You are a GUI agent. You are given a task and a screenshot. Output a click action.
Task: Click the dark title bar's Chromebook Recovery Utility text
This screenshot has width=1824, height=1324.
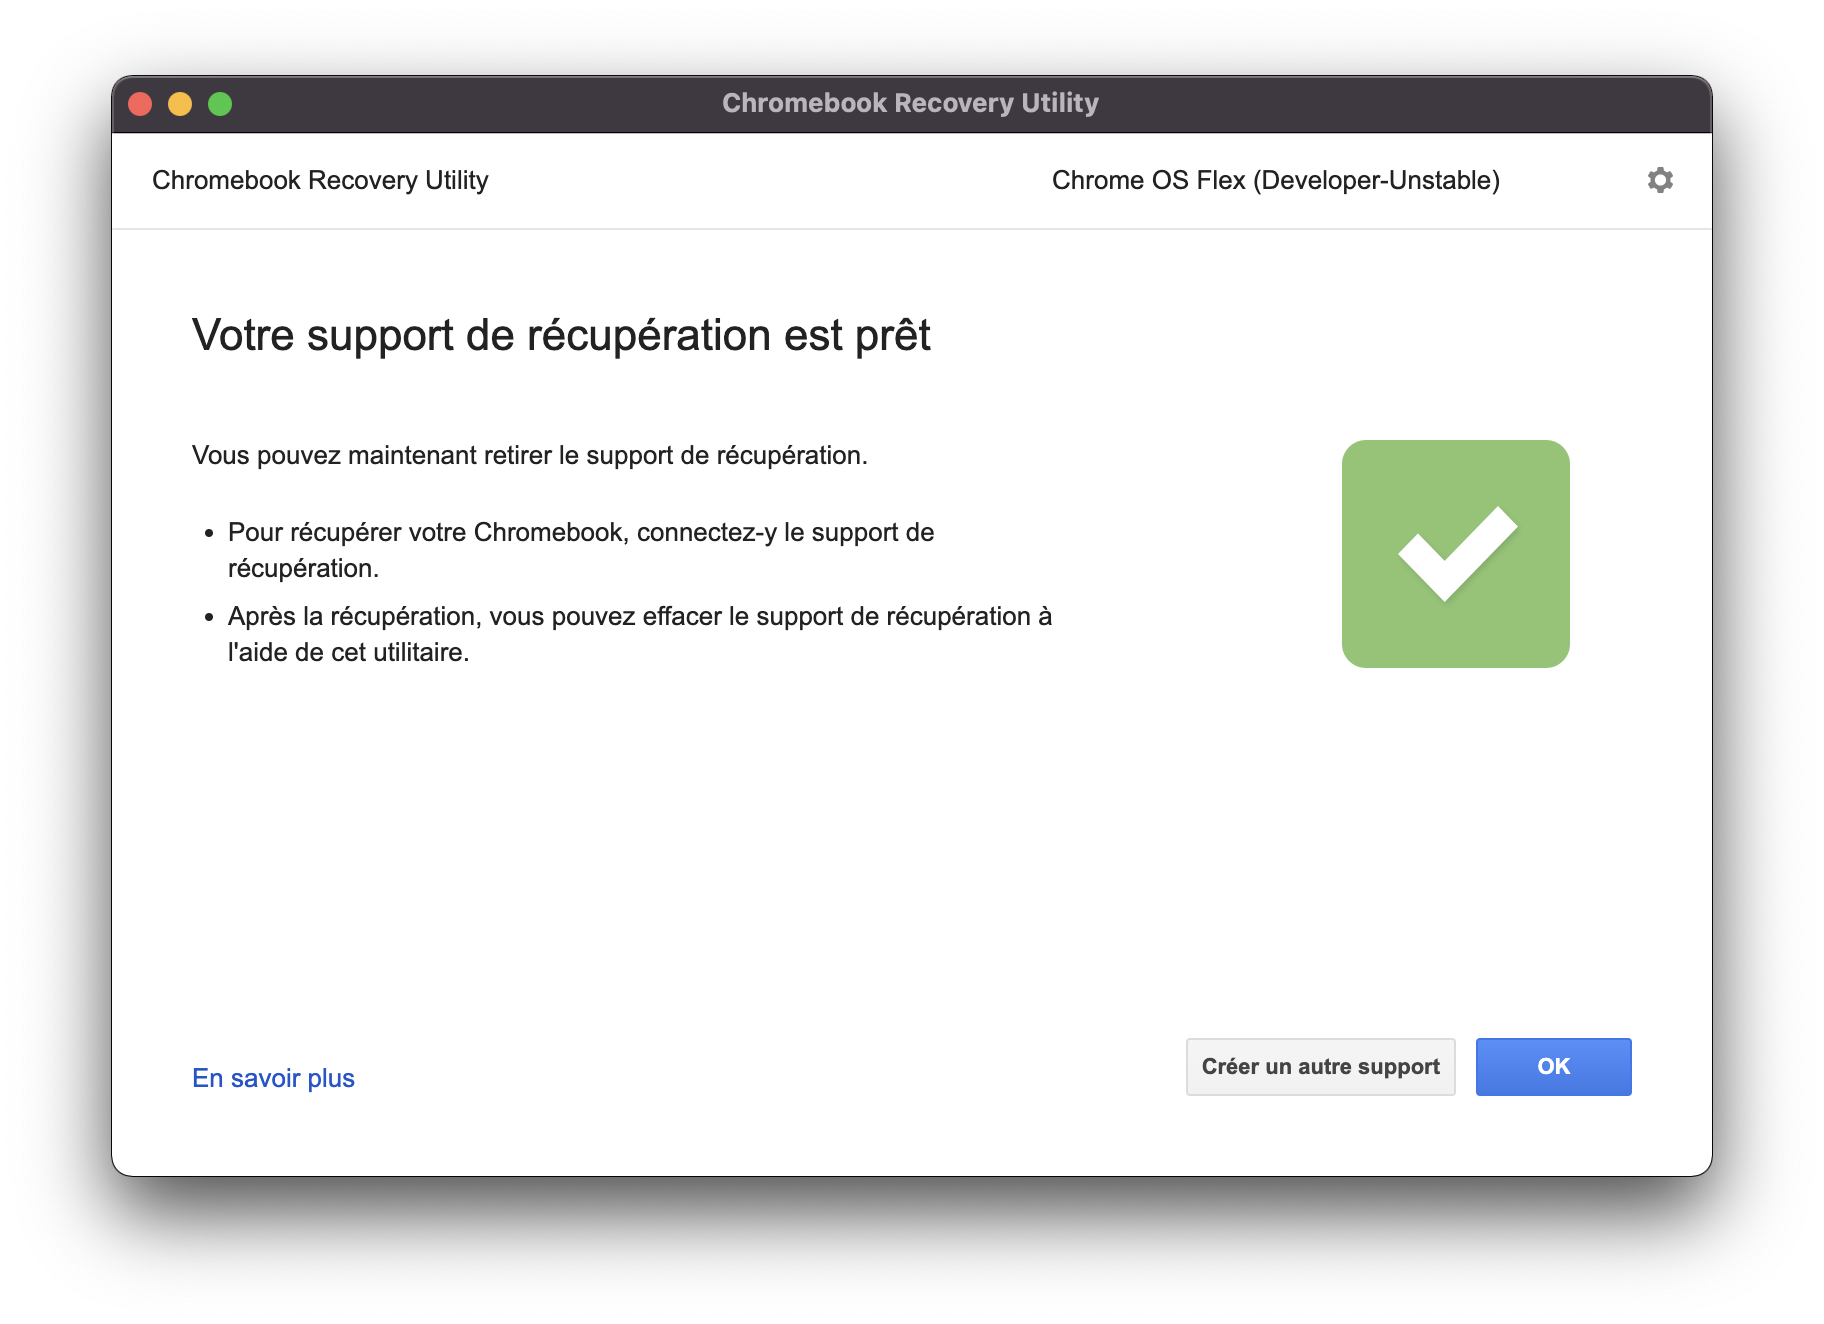(910, 103)
